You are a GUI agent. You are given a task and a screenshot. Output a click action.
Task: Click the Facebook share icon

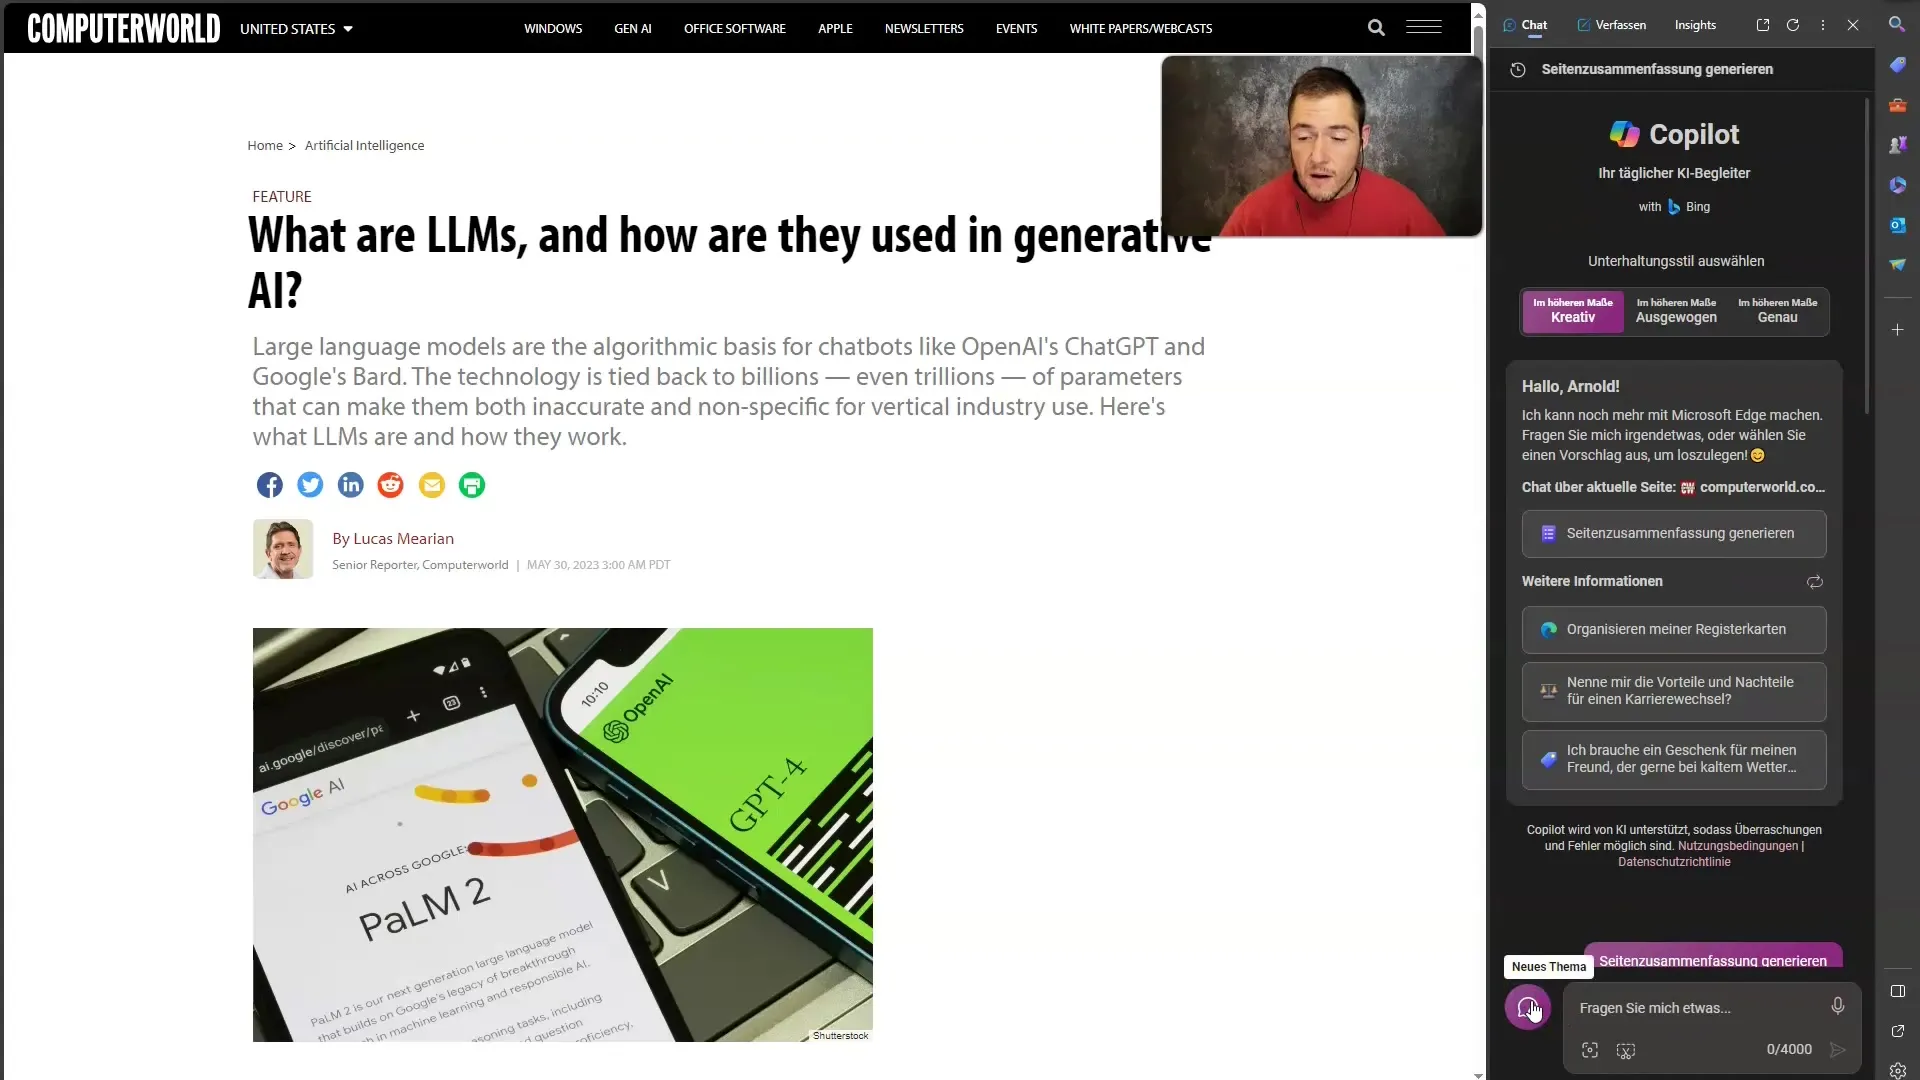point(269,484)
